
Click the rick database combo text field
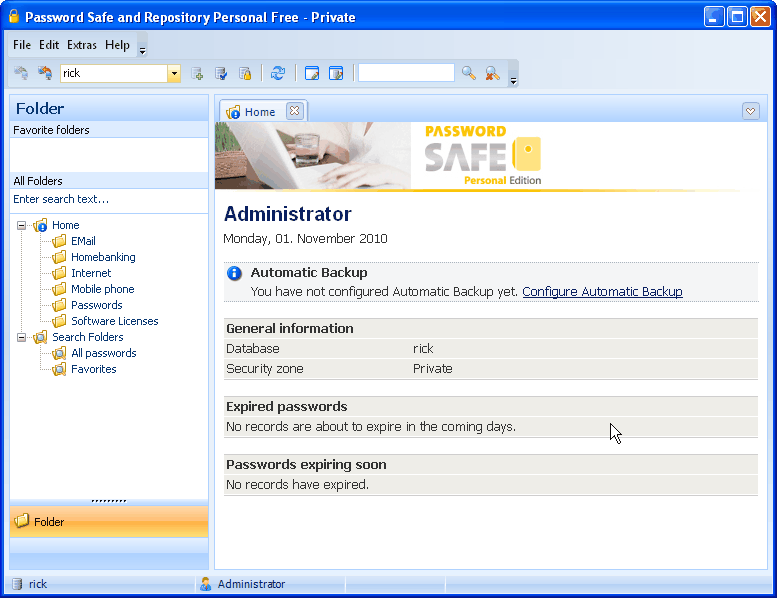[114, 74]
